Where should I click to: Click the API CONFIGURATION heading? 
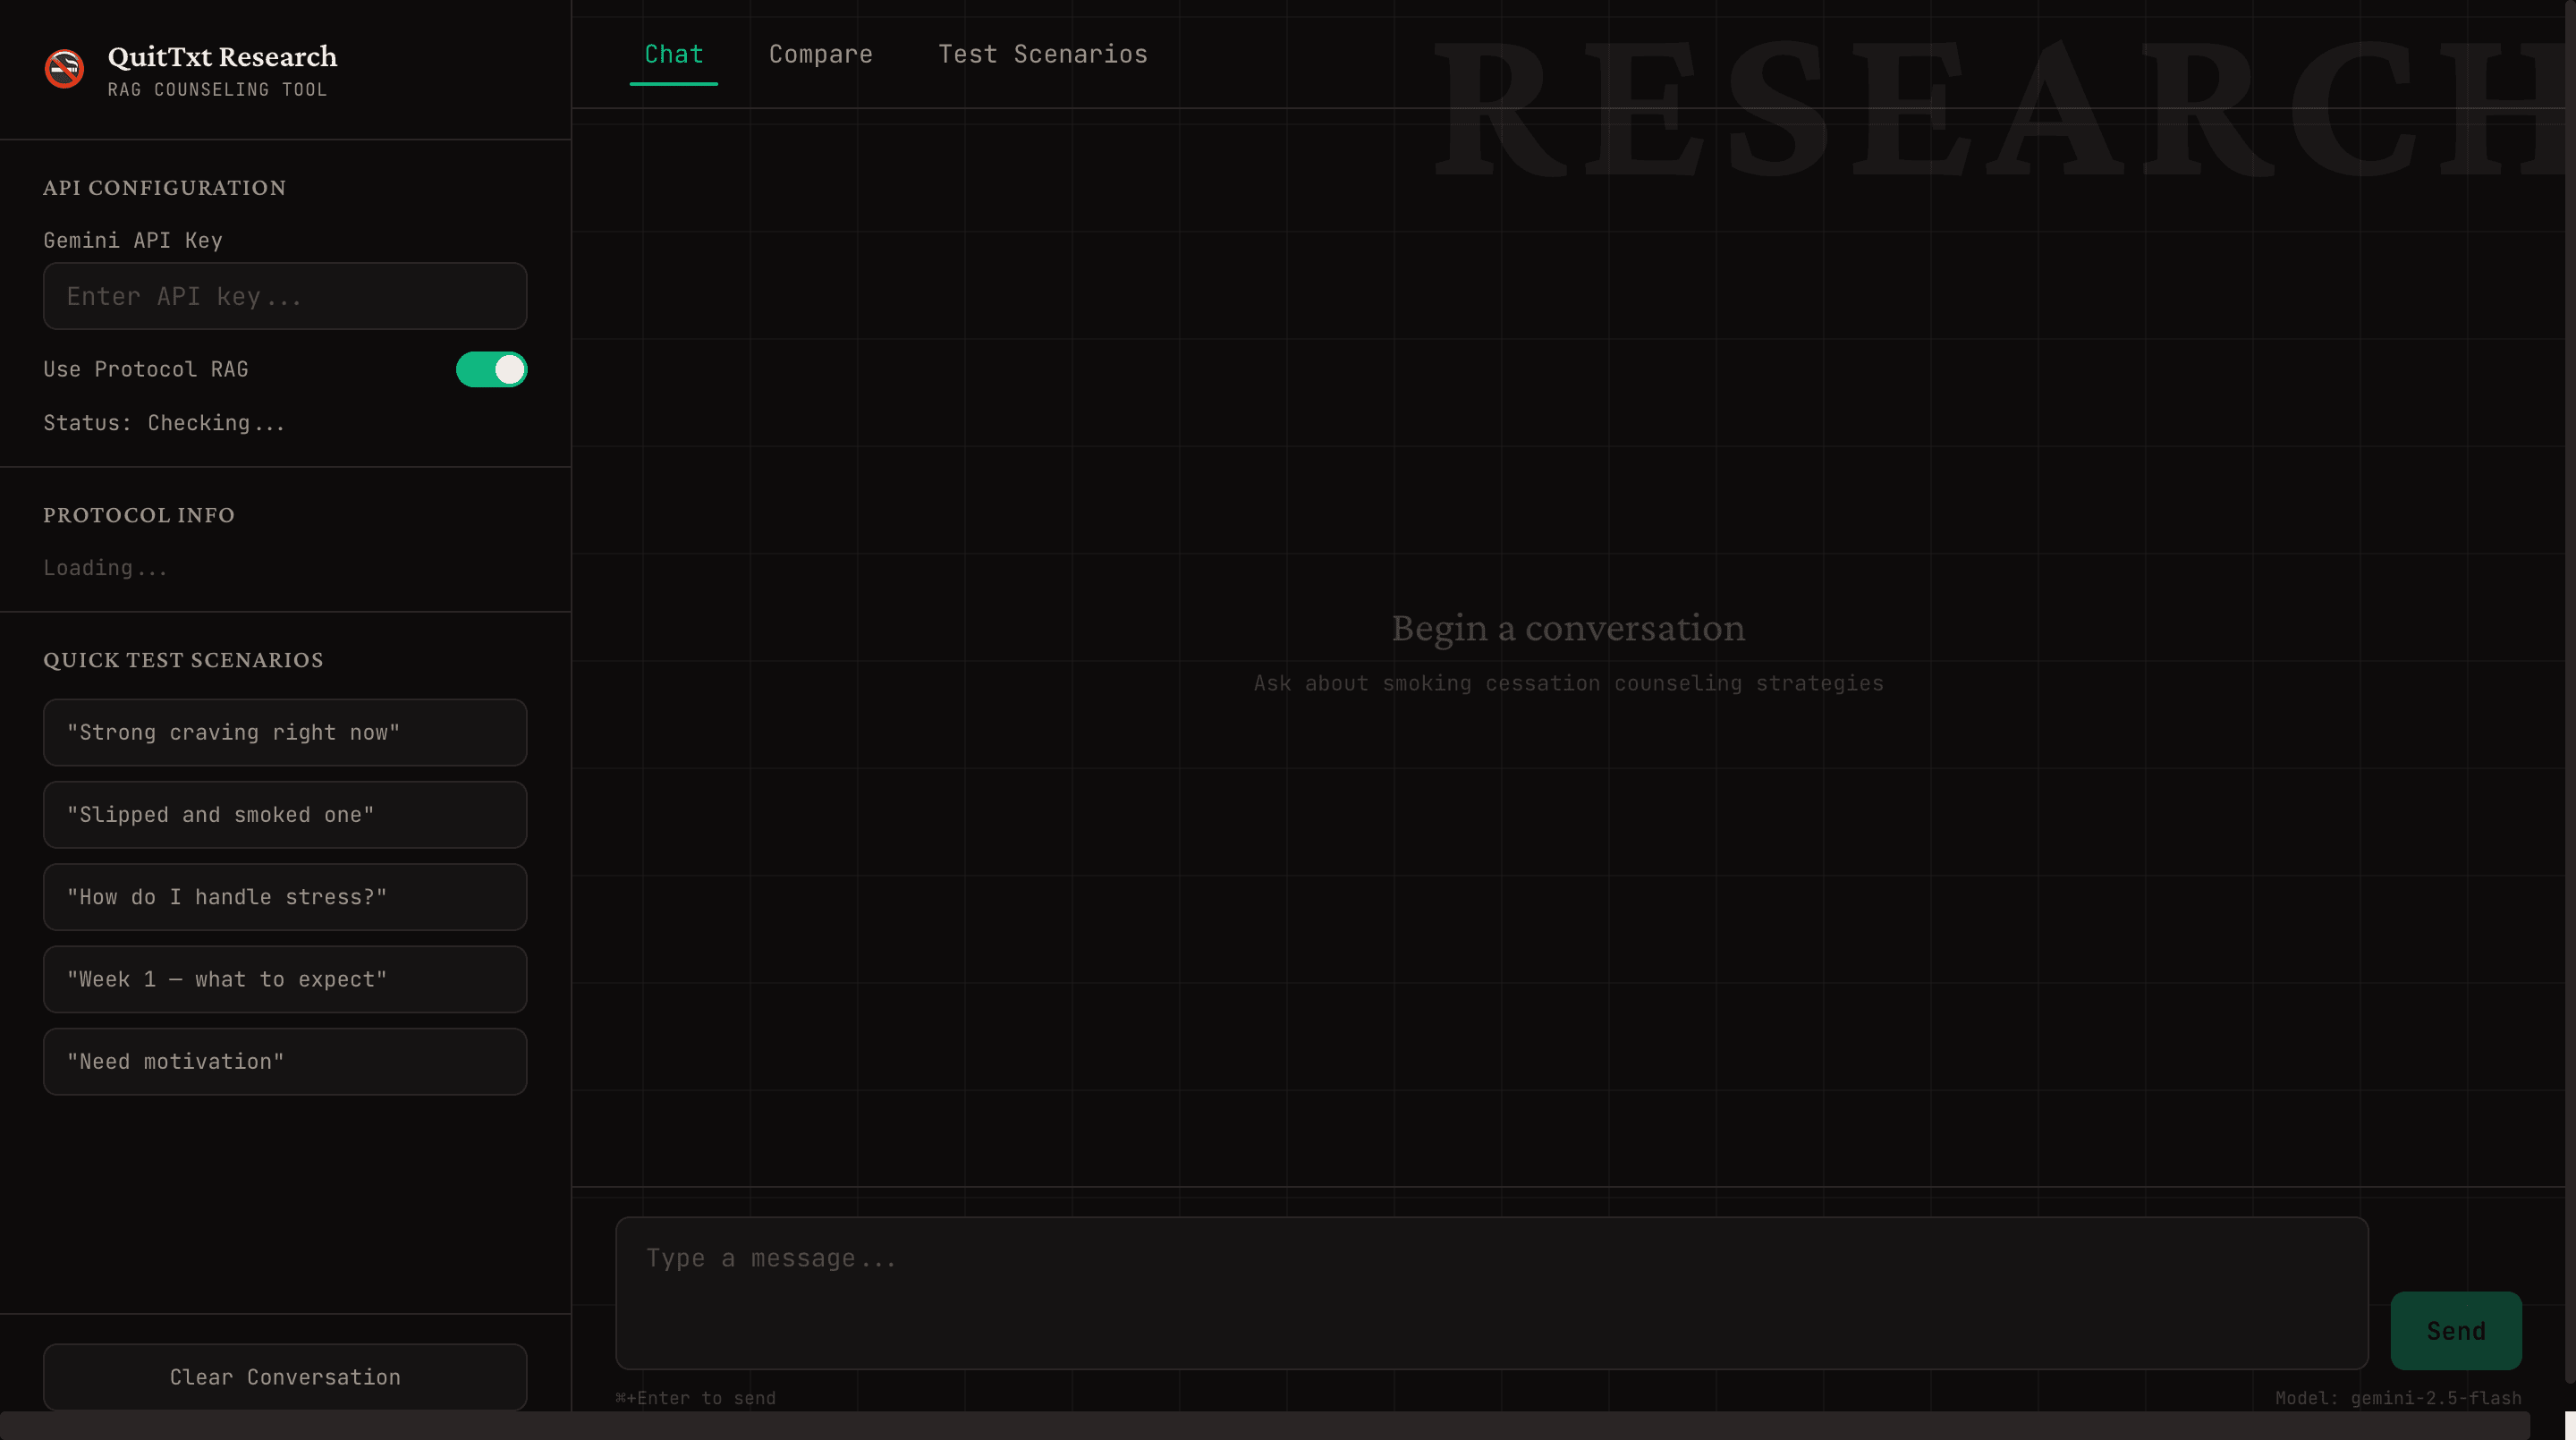[164, 188]
